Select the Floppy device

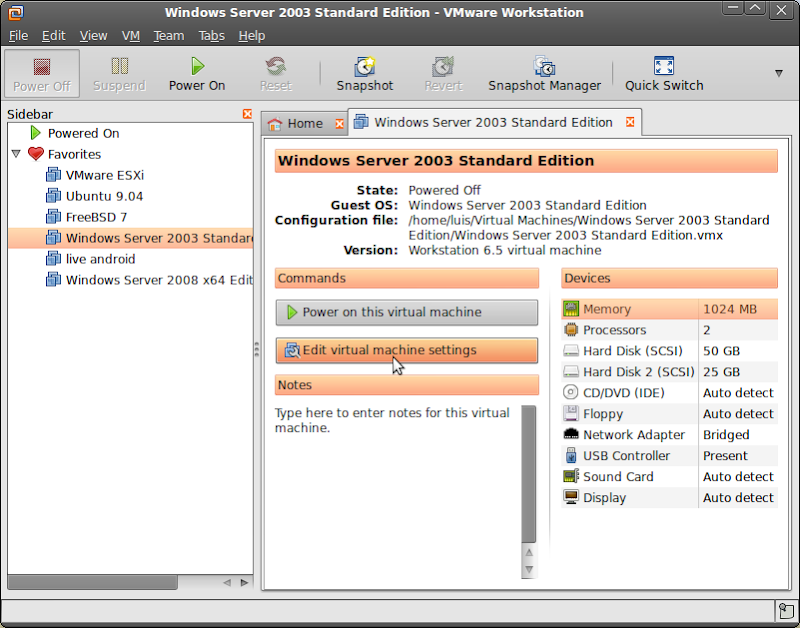(x=669, y=414)
